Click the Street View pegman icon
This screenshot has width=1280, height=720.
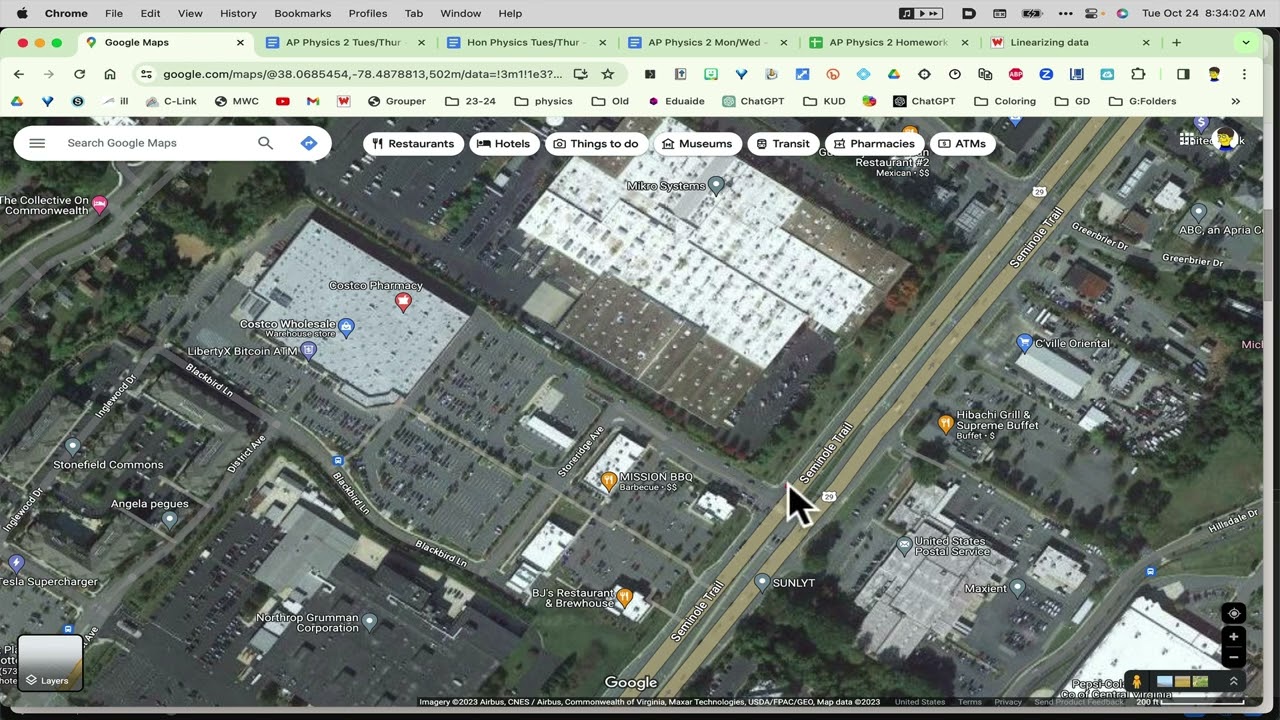tap(1137, 681)
